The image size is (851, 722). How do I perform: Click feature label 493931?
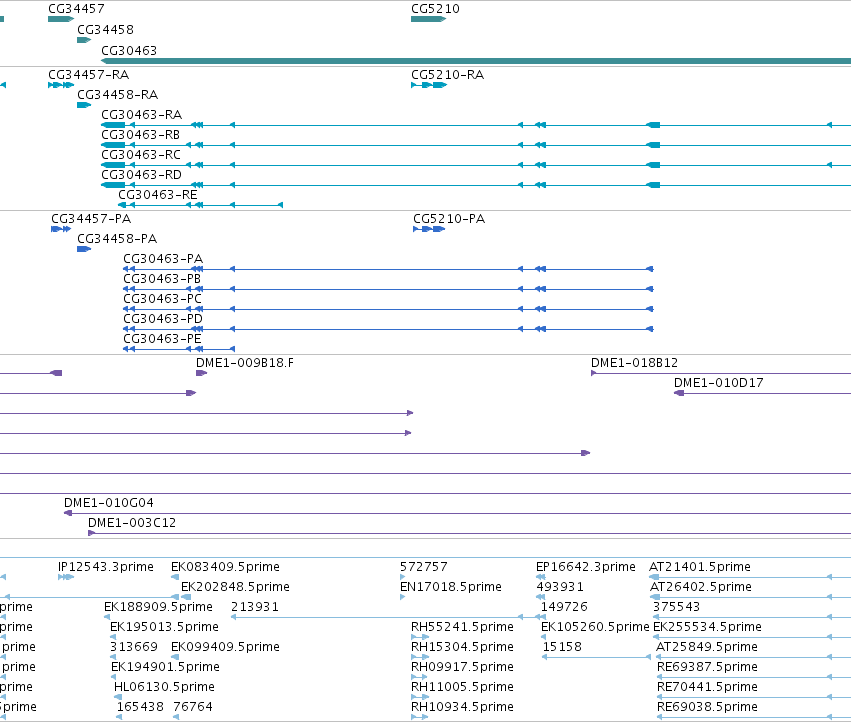(560, 587)
